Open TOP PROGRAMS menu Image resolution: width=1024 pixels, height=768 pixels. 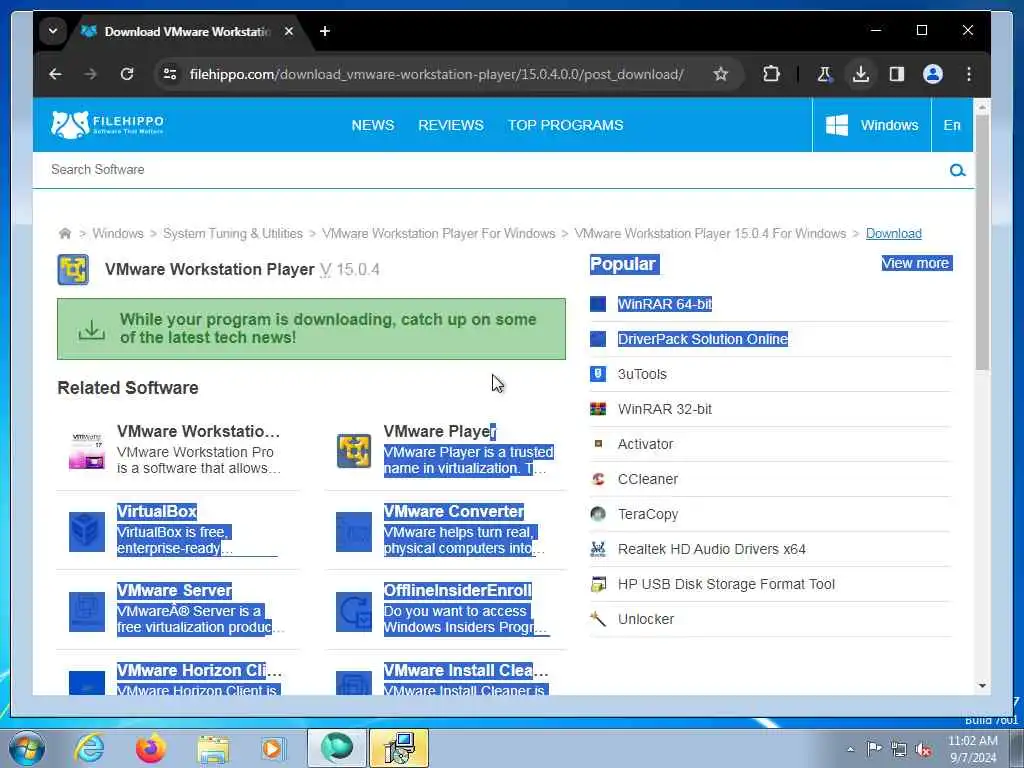(x=566, y=125)
